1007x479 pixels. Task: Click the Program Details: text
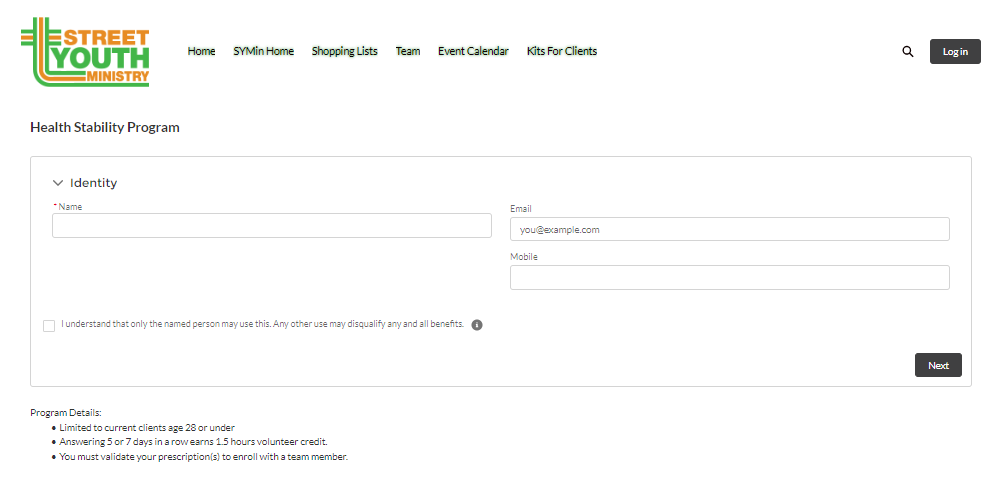pyautogui.click(x=66, y=413)
